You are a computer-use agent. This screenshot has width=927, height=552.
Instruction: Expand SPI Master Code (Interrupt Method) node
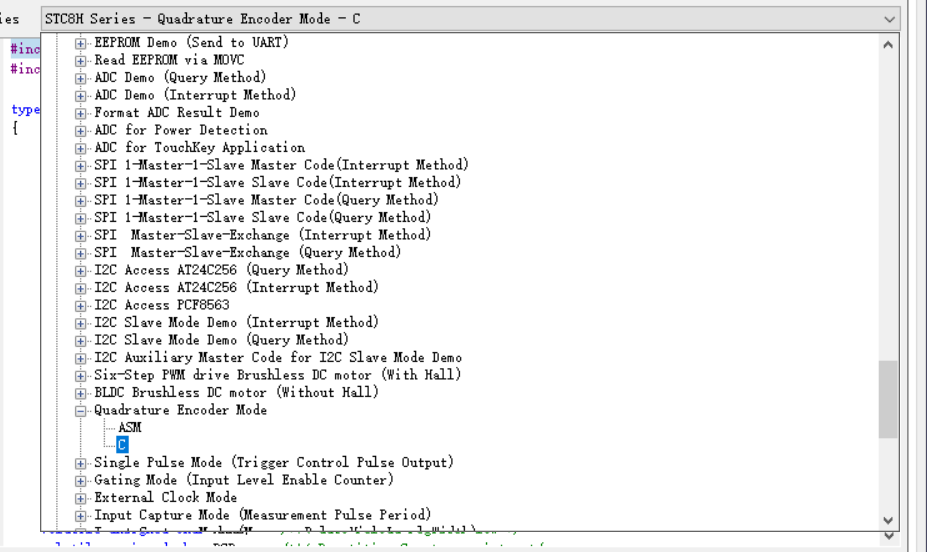(80, 166)
